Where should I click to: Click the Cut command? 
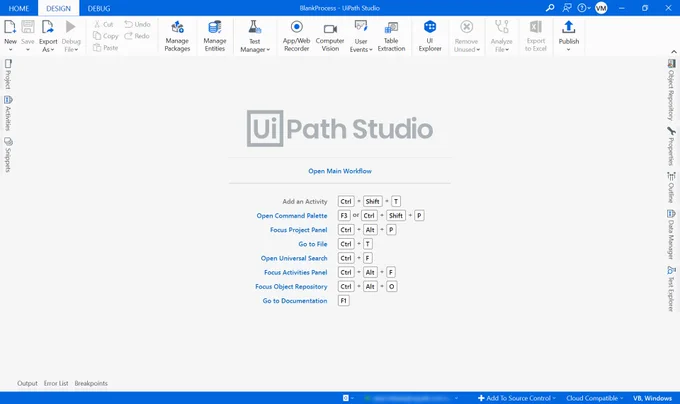[104, 24]
